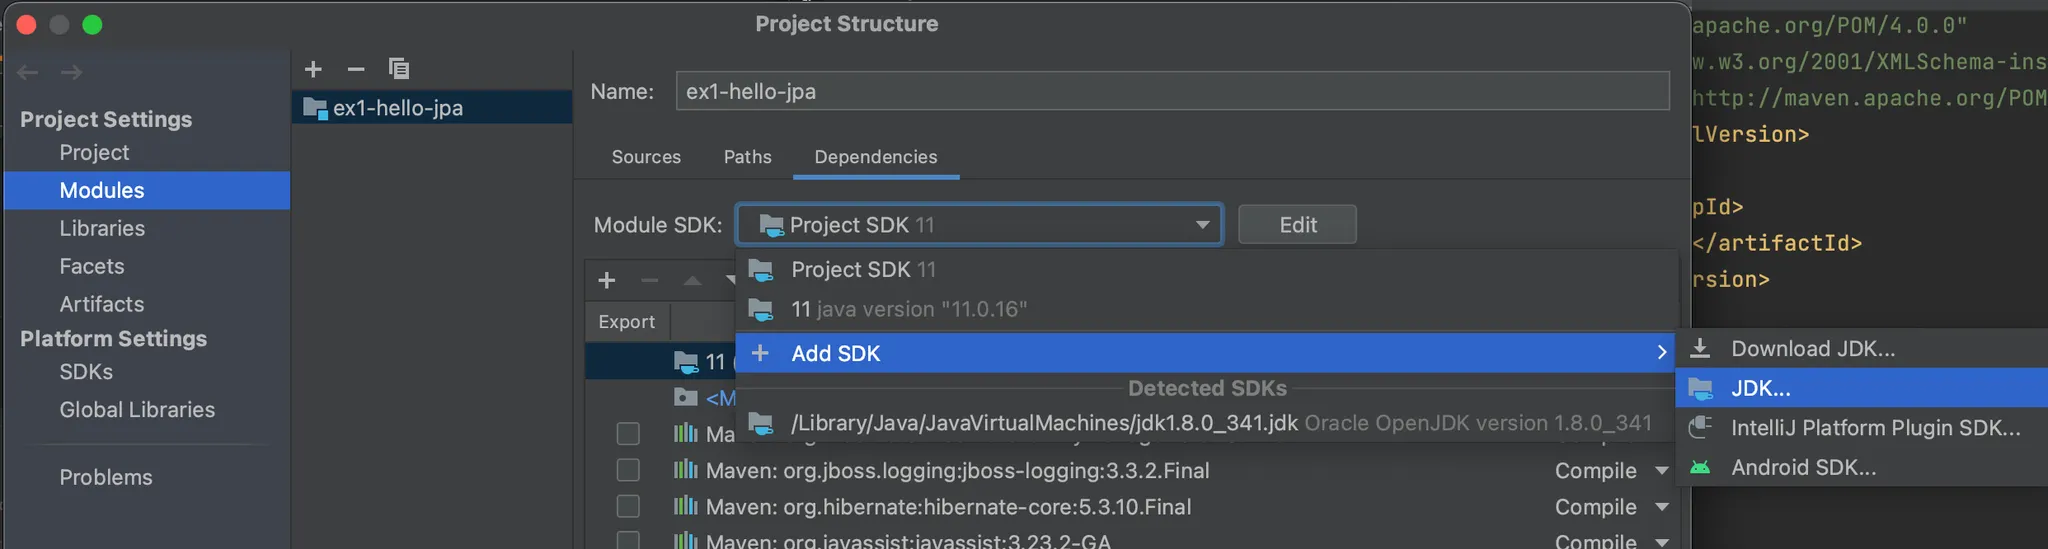This screenshot has height=549, width=2048.
Task: Toggle the javassist dependency export checkbox
Action: pos(628,541)
